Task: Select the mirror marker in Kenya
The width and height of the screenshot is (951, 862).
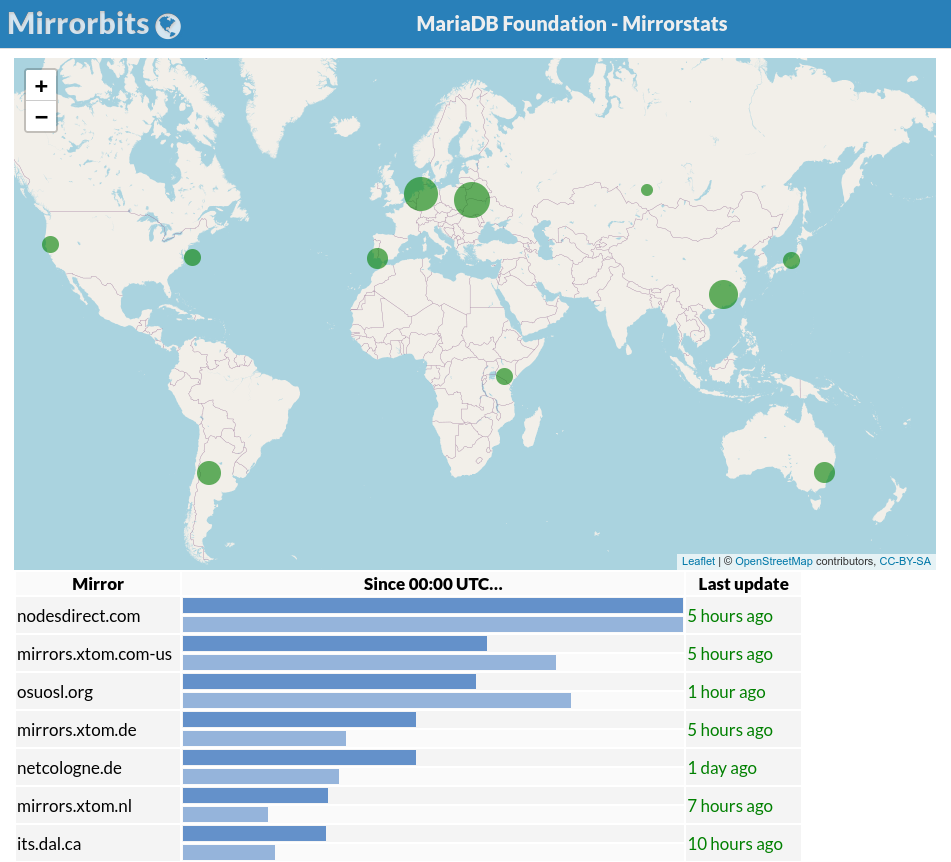Action: coord(504,377)
